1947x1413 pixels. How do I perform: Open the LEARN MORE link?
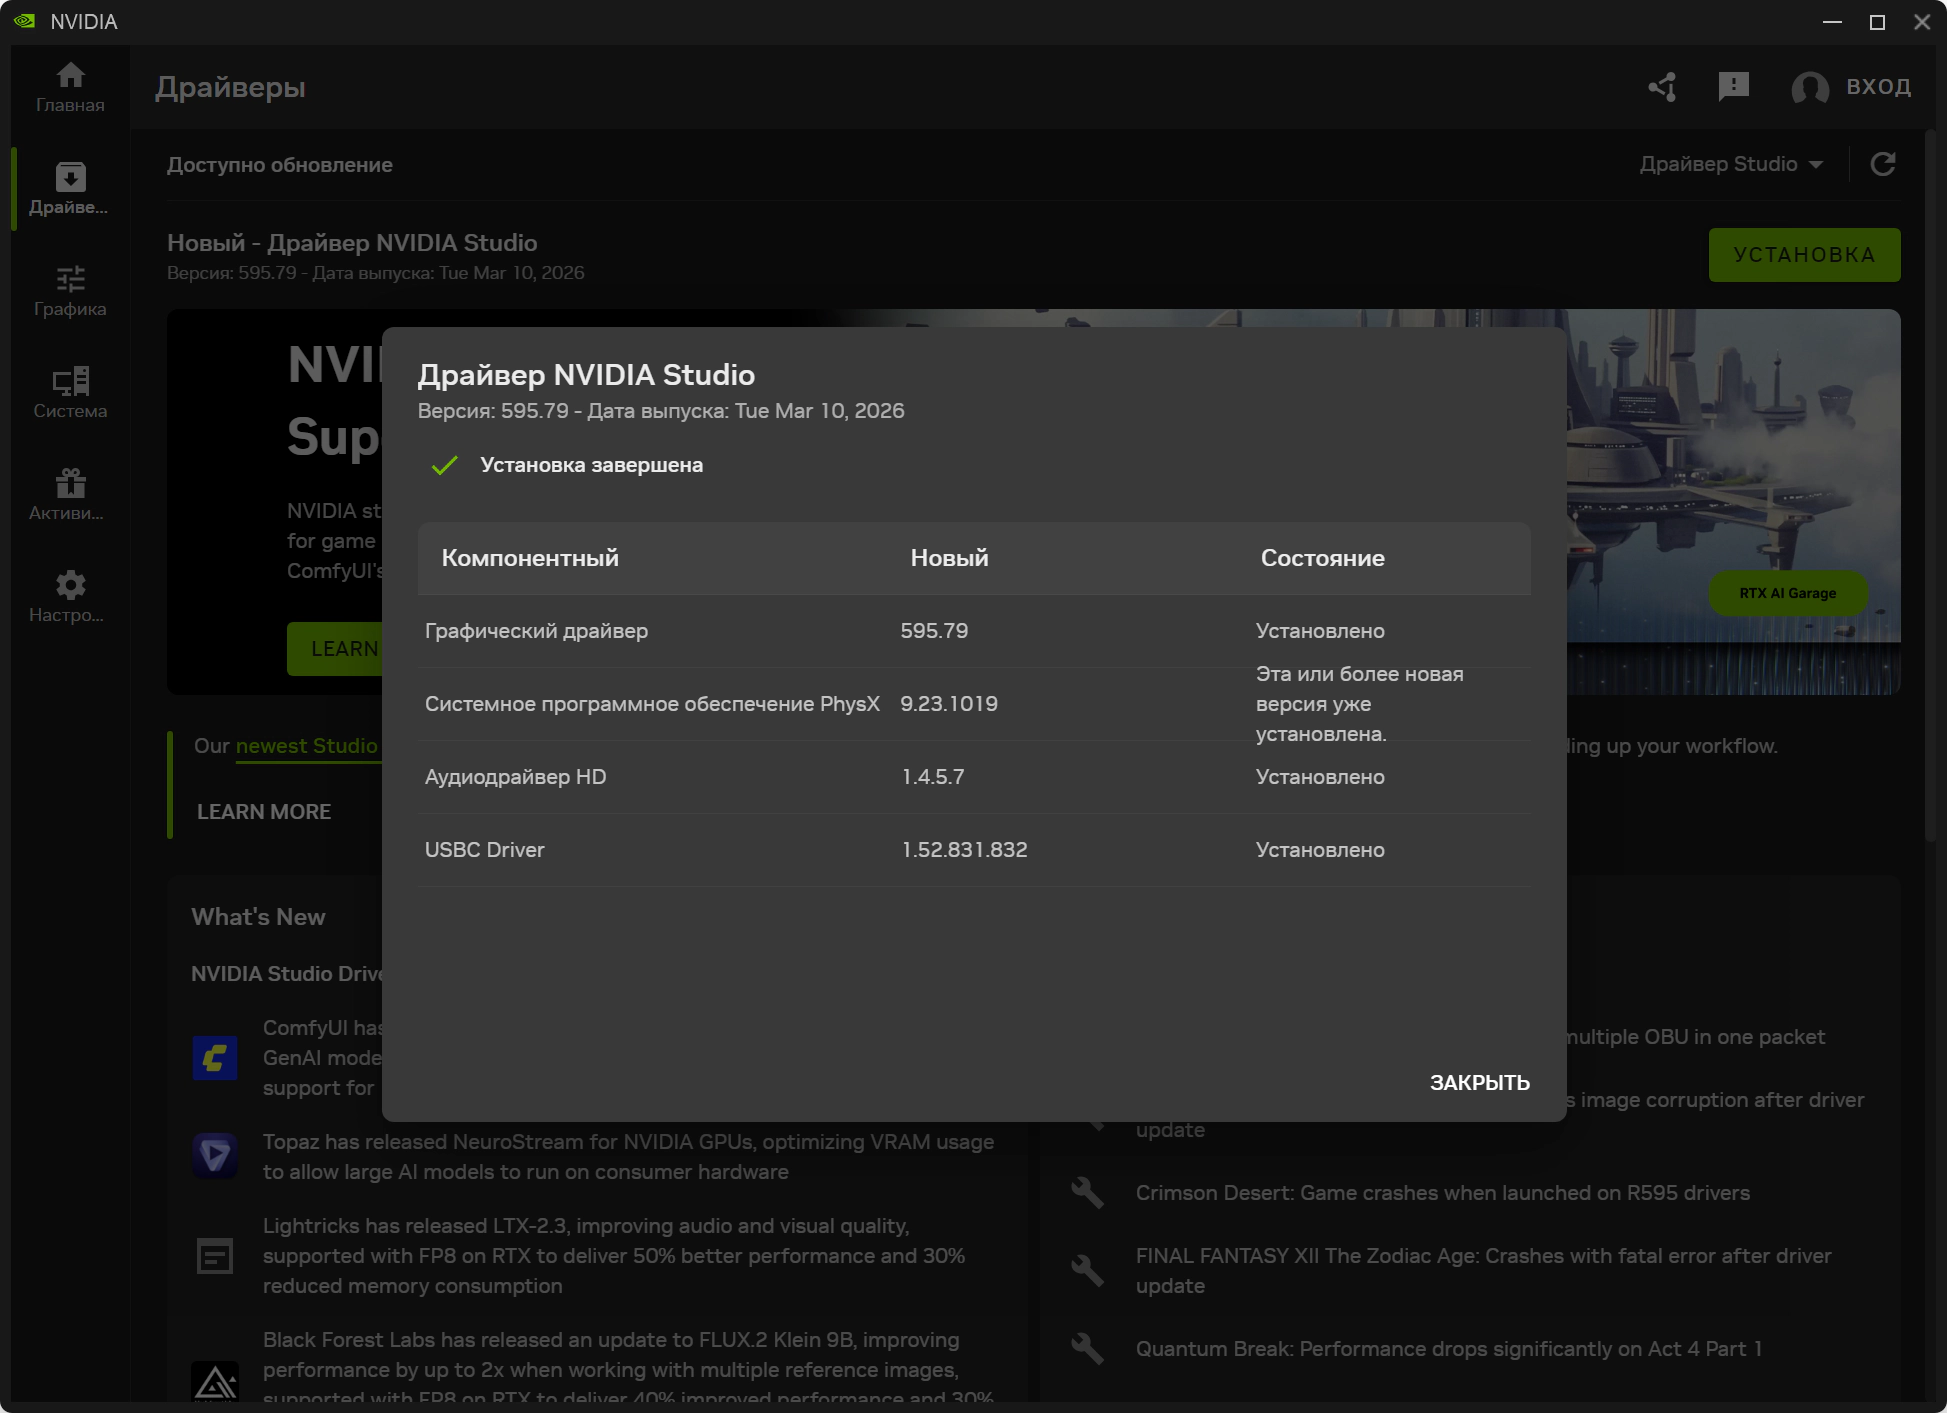[x=264, y=812]
